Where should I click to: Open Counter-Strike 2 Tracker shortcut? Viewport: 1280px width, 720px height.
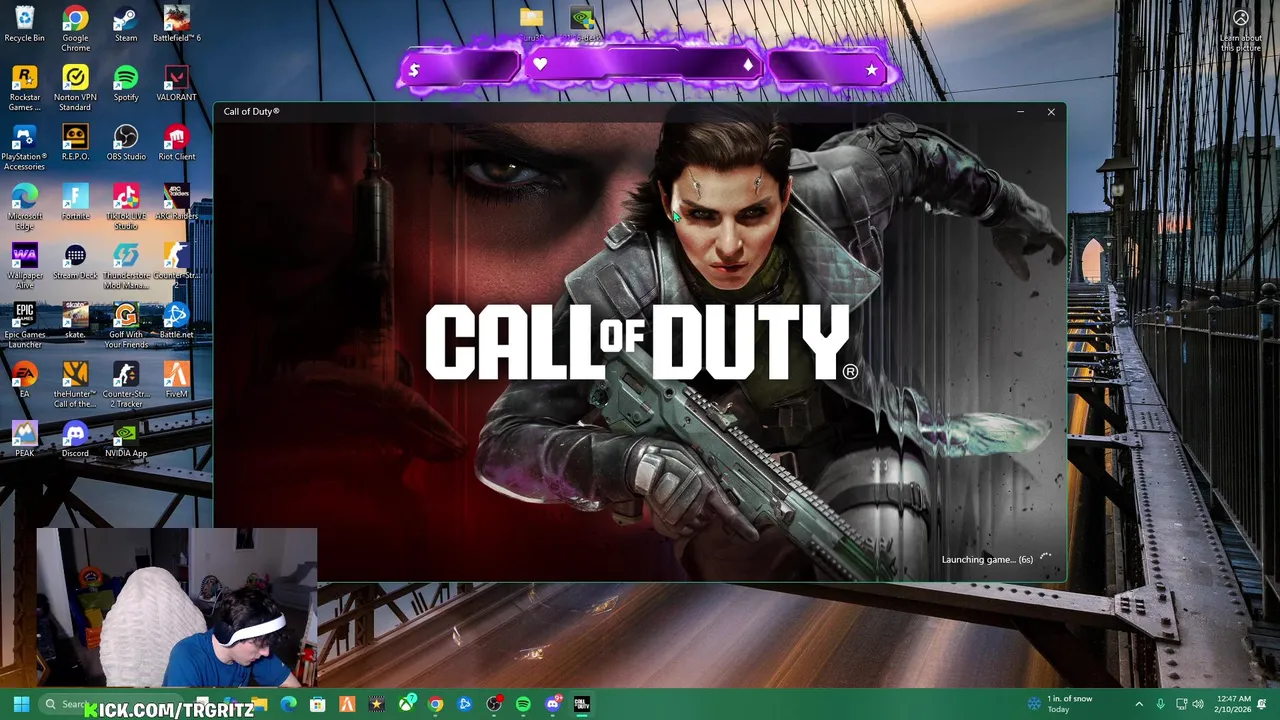pyautogui.click(x=126, y=385)
